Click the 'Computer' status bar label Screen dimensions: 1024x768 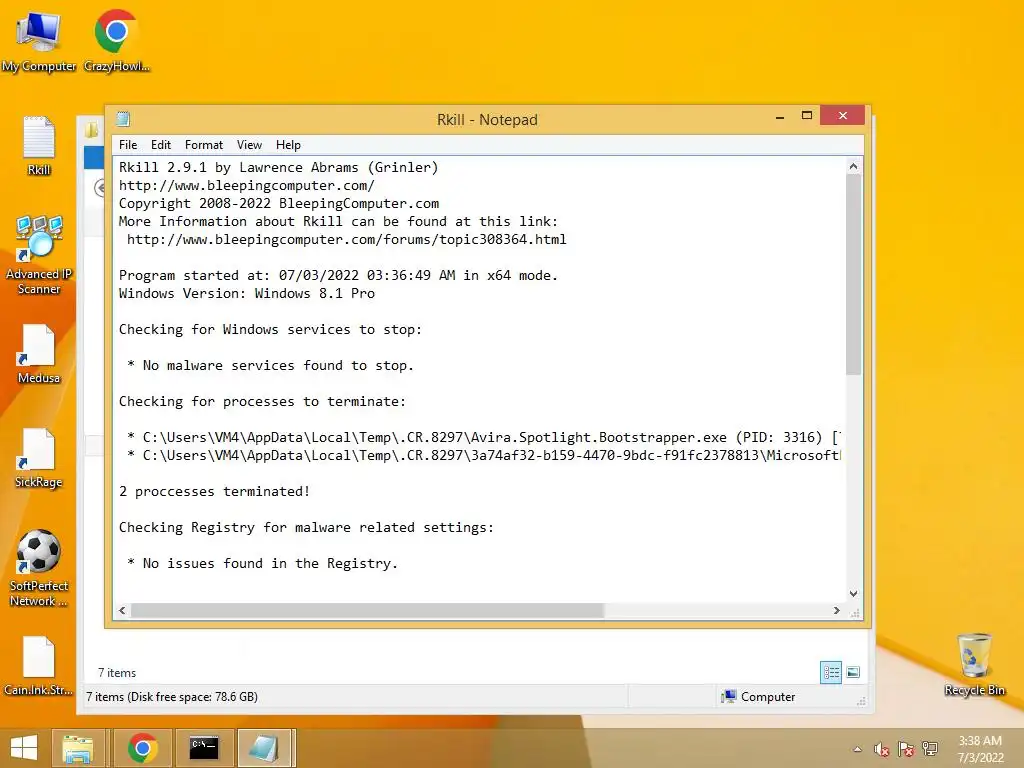coord(768,697)
